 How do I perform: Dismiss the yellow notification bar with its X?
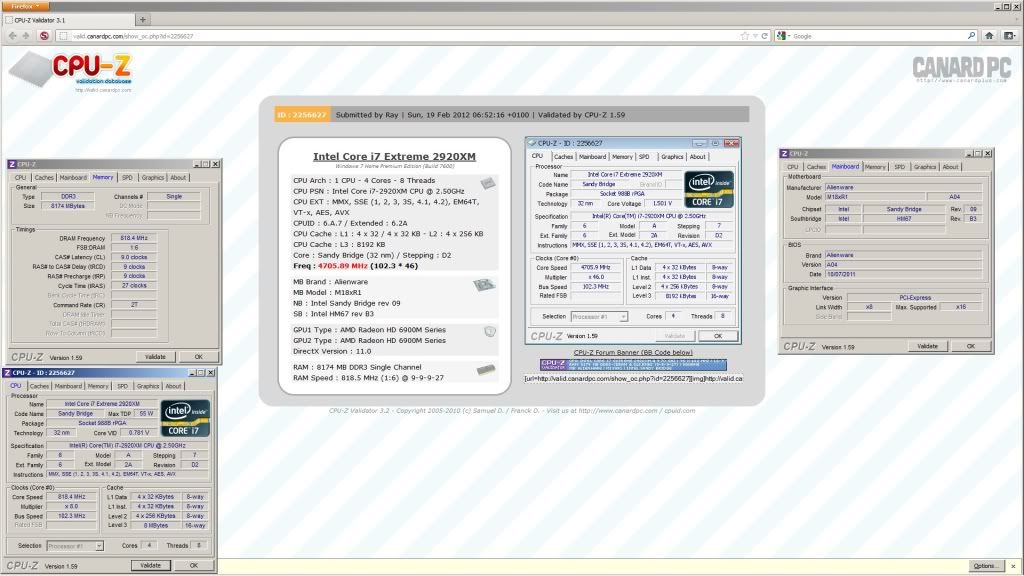point(1014,566)
